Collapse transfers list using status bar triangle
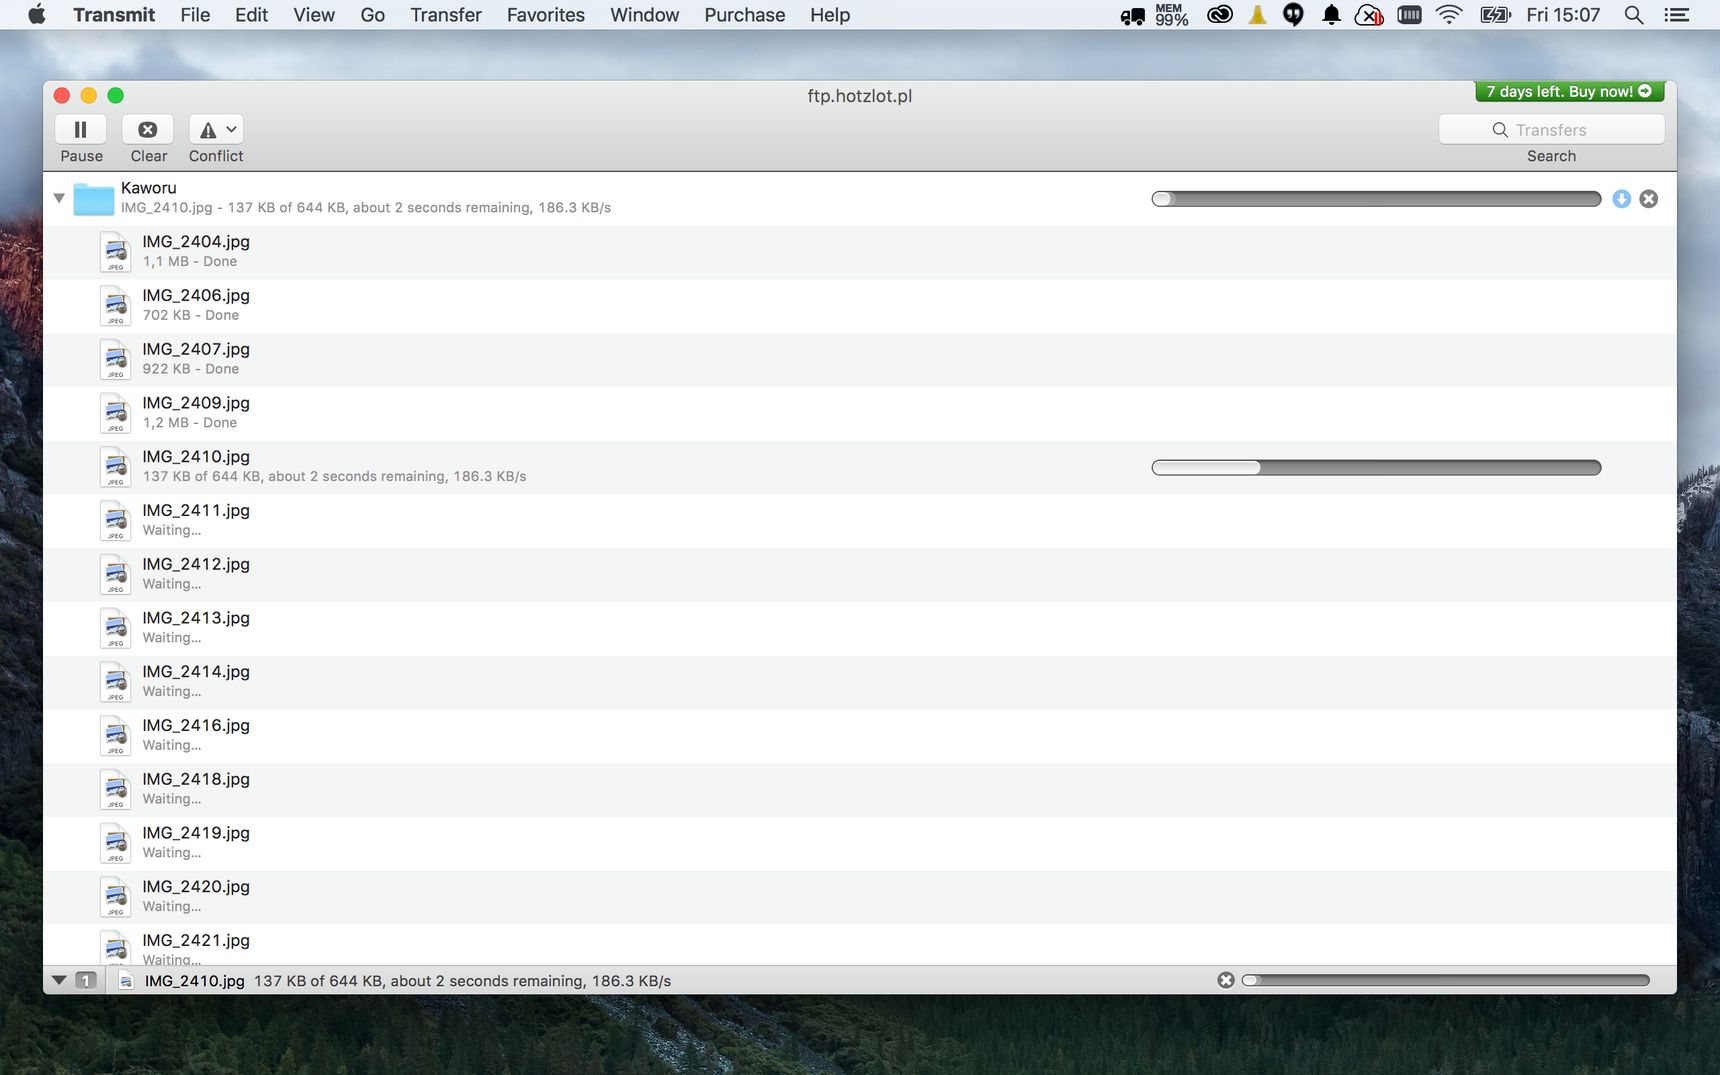 pyautogui.click(x=59, y=980)
